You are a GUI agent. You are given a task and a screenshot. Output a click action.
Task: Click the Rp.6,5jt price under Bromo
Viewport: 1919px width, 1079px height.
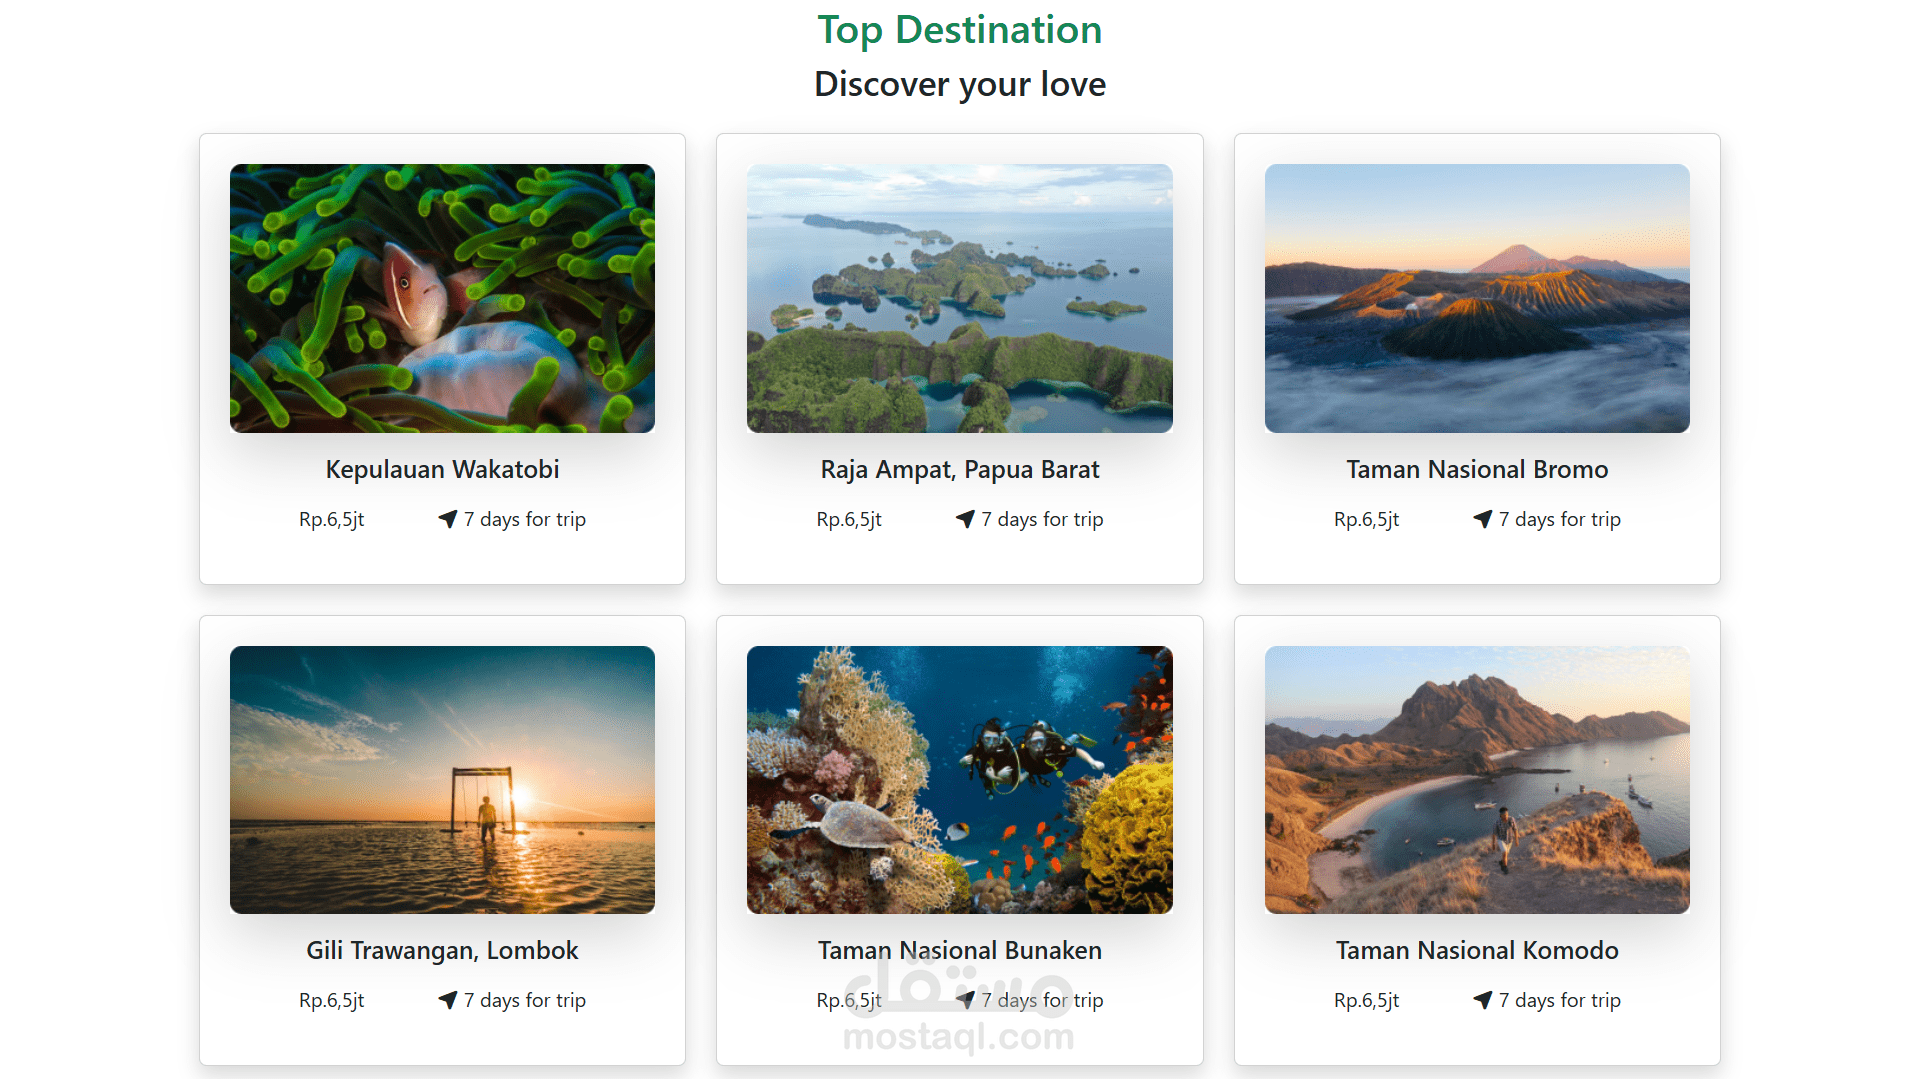(1366, 519)
